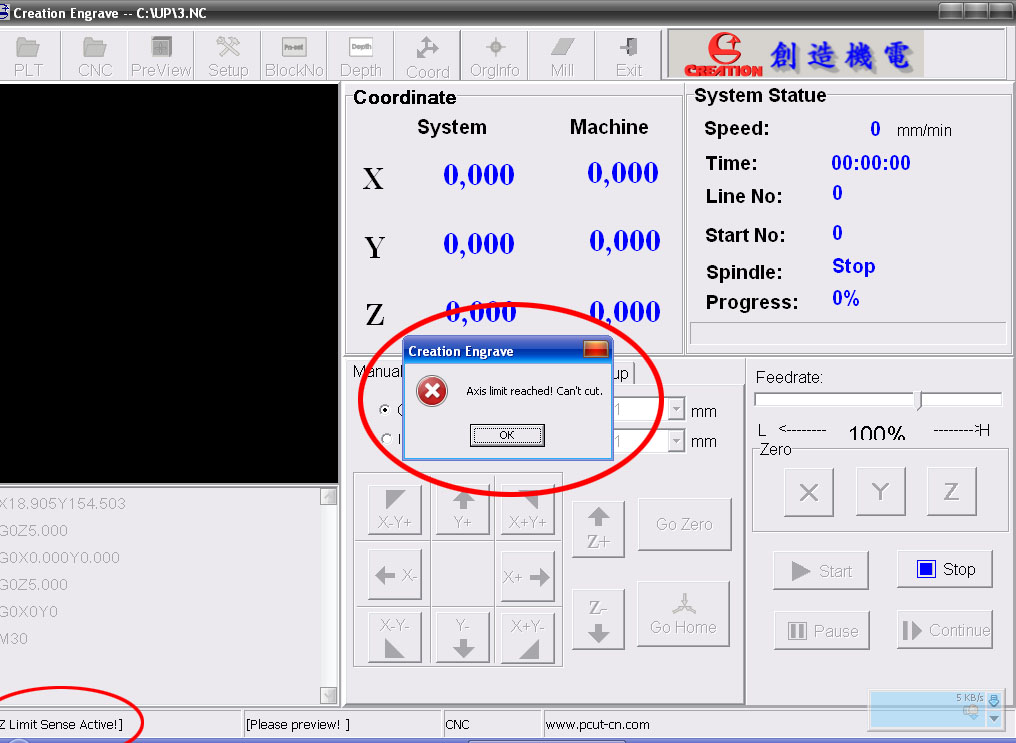Expand the lower mm dropdown arrow
1016x743 pixels.
676,440
